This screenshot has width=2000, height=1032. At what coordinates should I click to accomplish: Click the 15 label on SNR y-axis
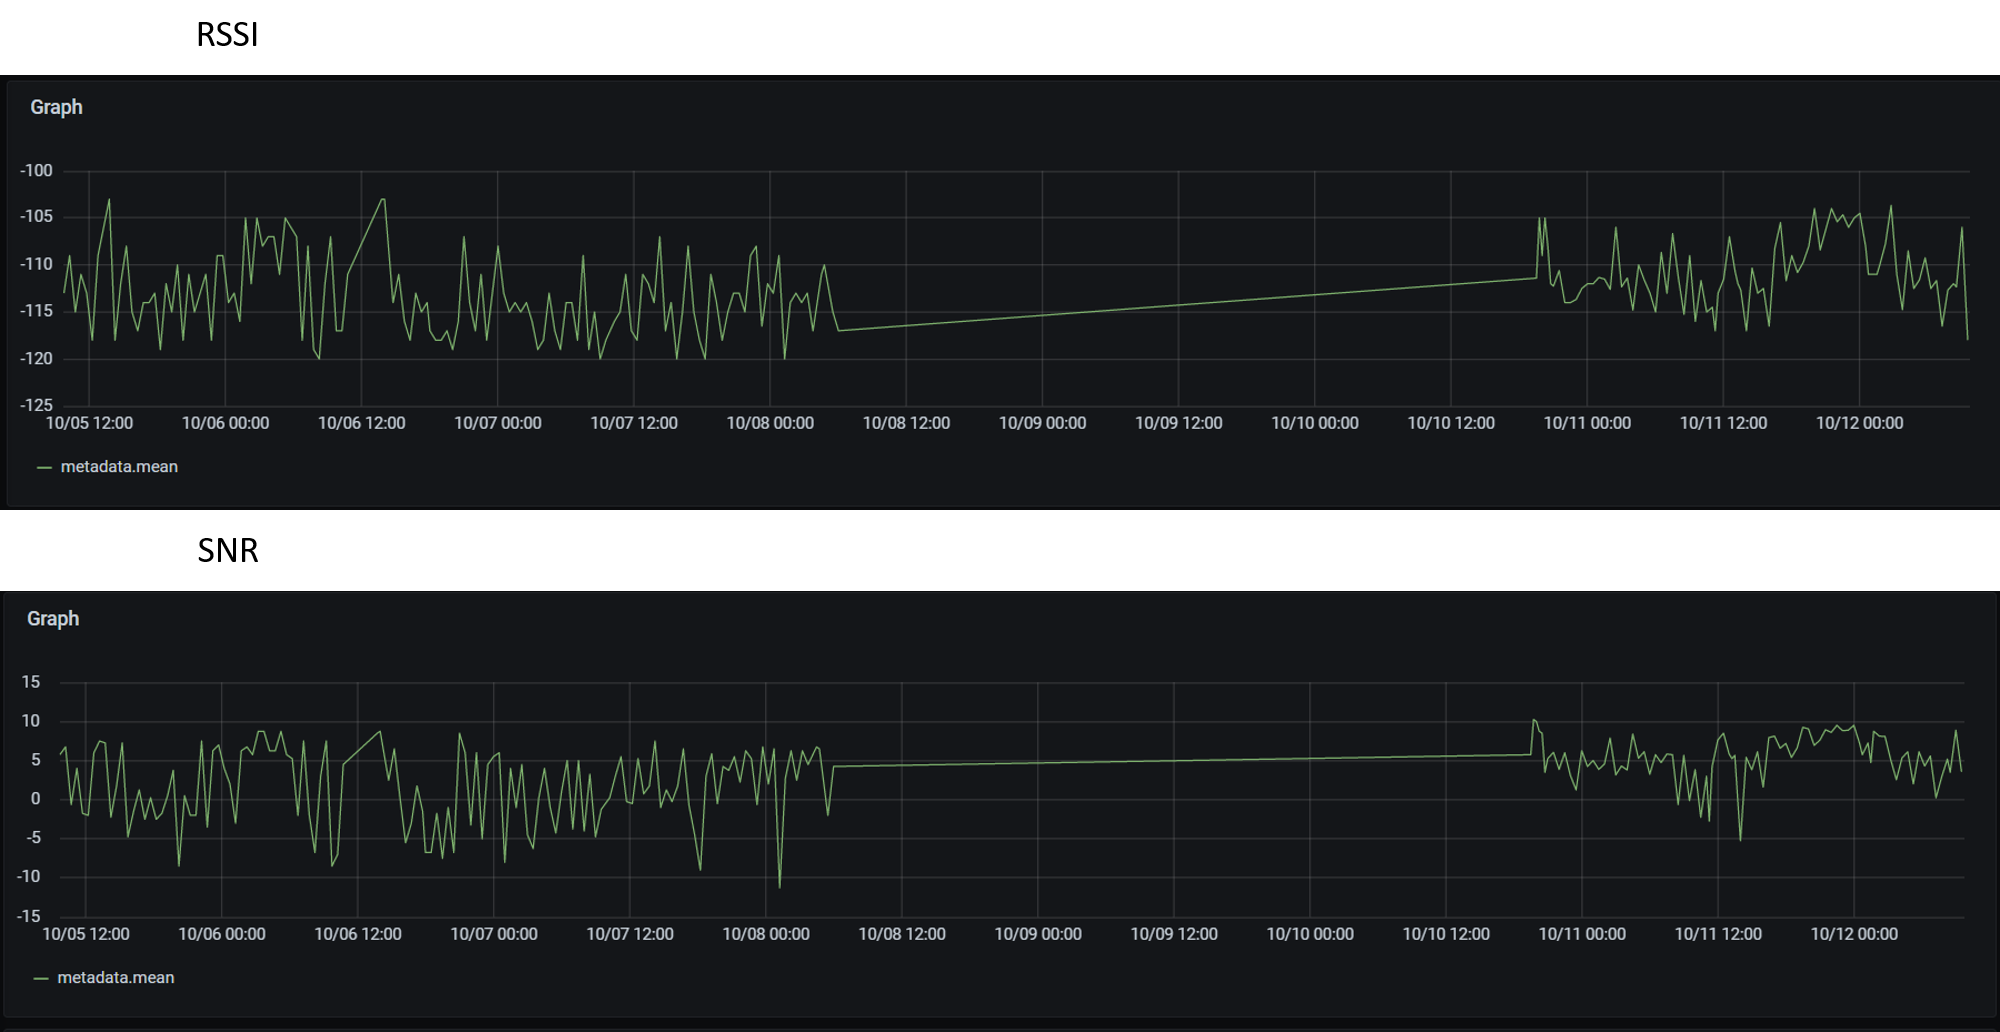[31, 682]
